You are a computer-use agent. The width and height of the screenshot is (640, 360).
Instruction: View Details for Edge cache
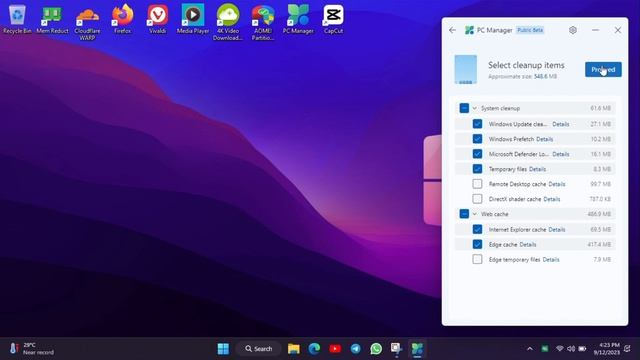[528, 244]
